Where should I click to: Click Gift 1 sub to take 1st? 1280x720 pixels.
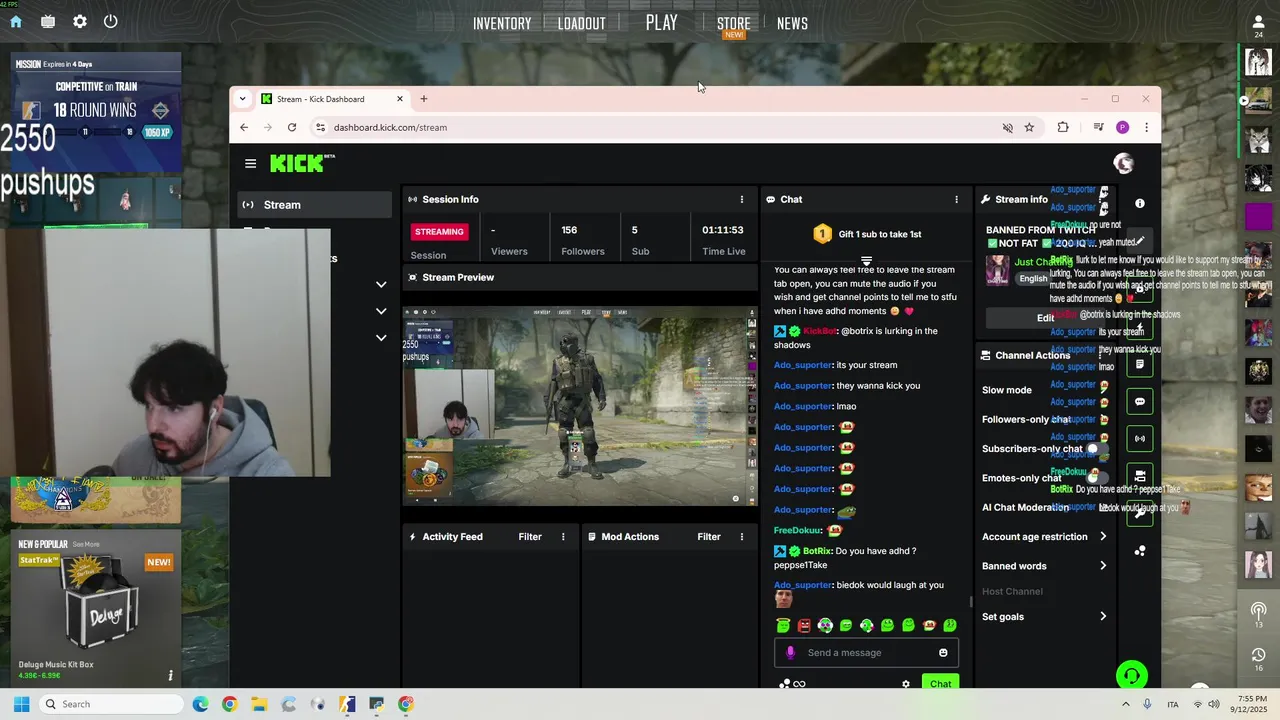point(866,234)
